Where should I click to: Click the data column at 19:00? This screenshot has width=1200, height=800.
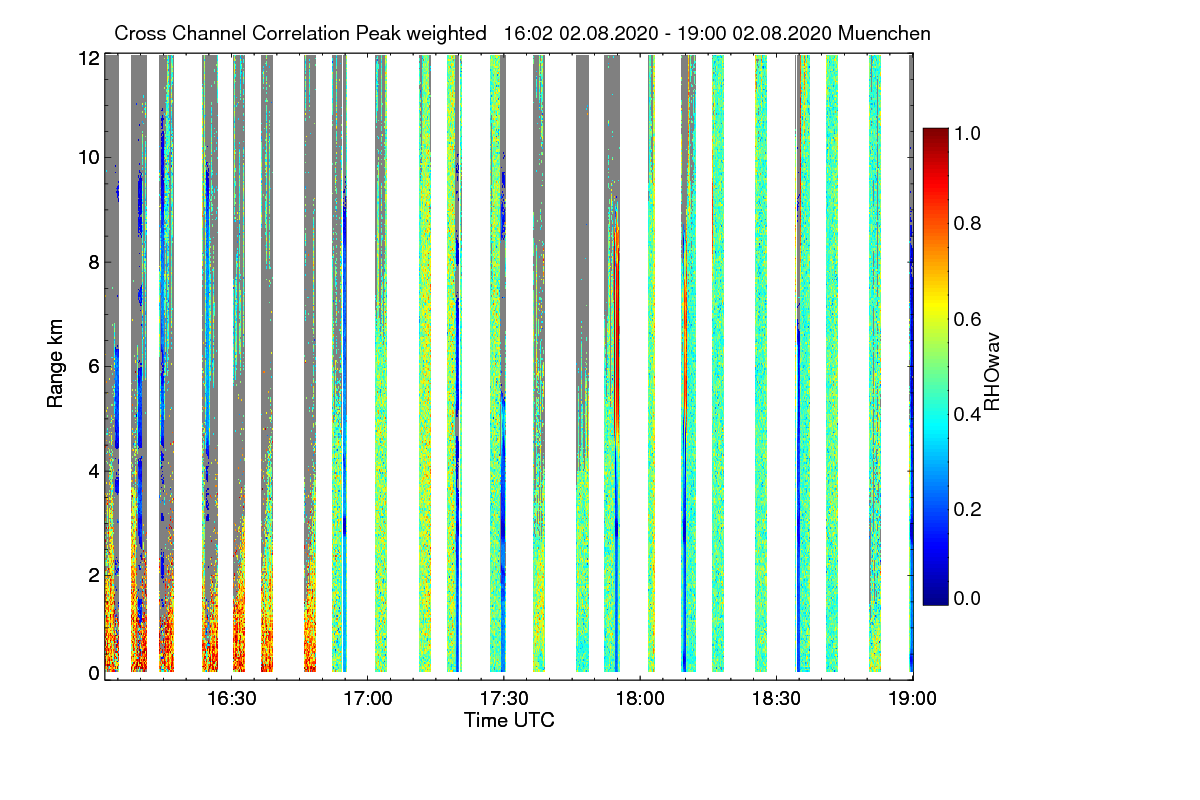tap(911, 363)
